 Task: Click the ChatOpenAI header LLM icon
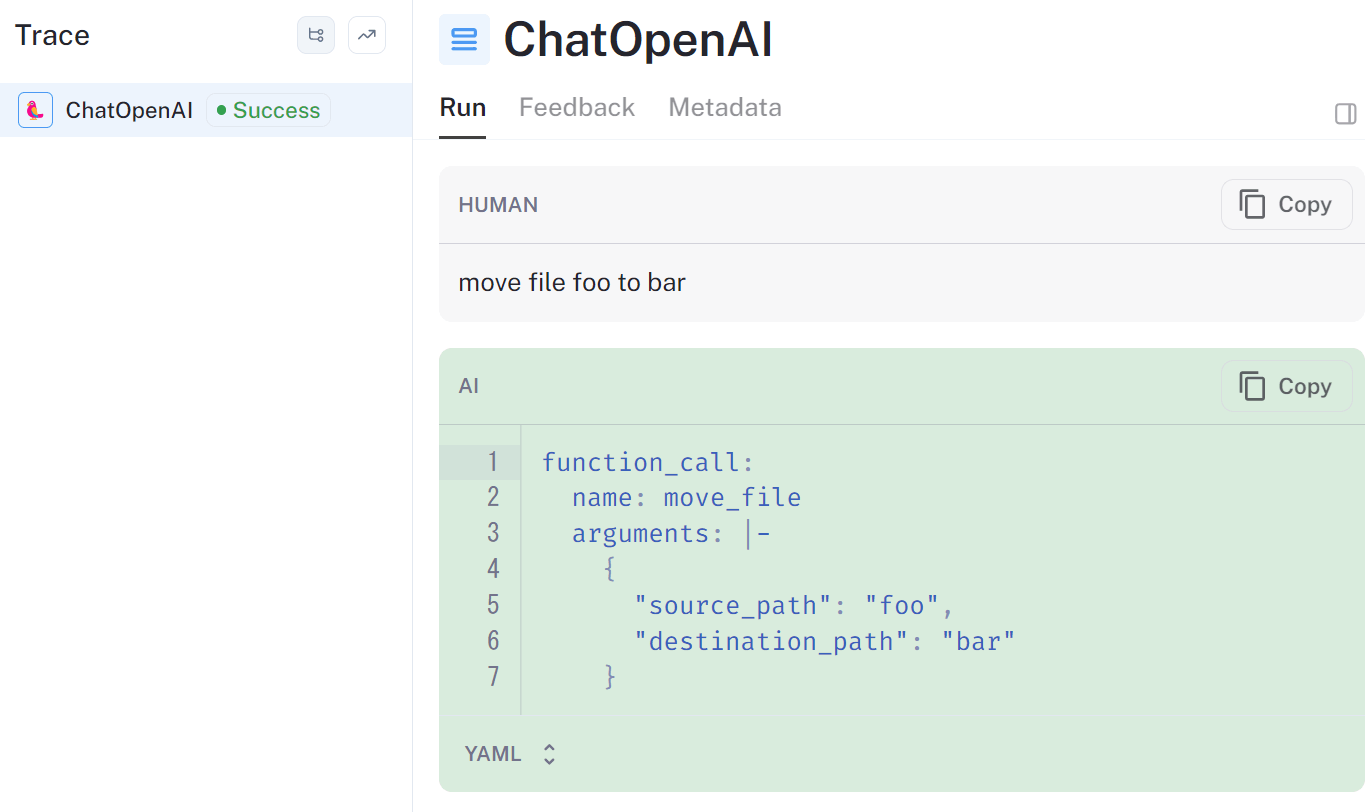[x=464, y=40]
